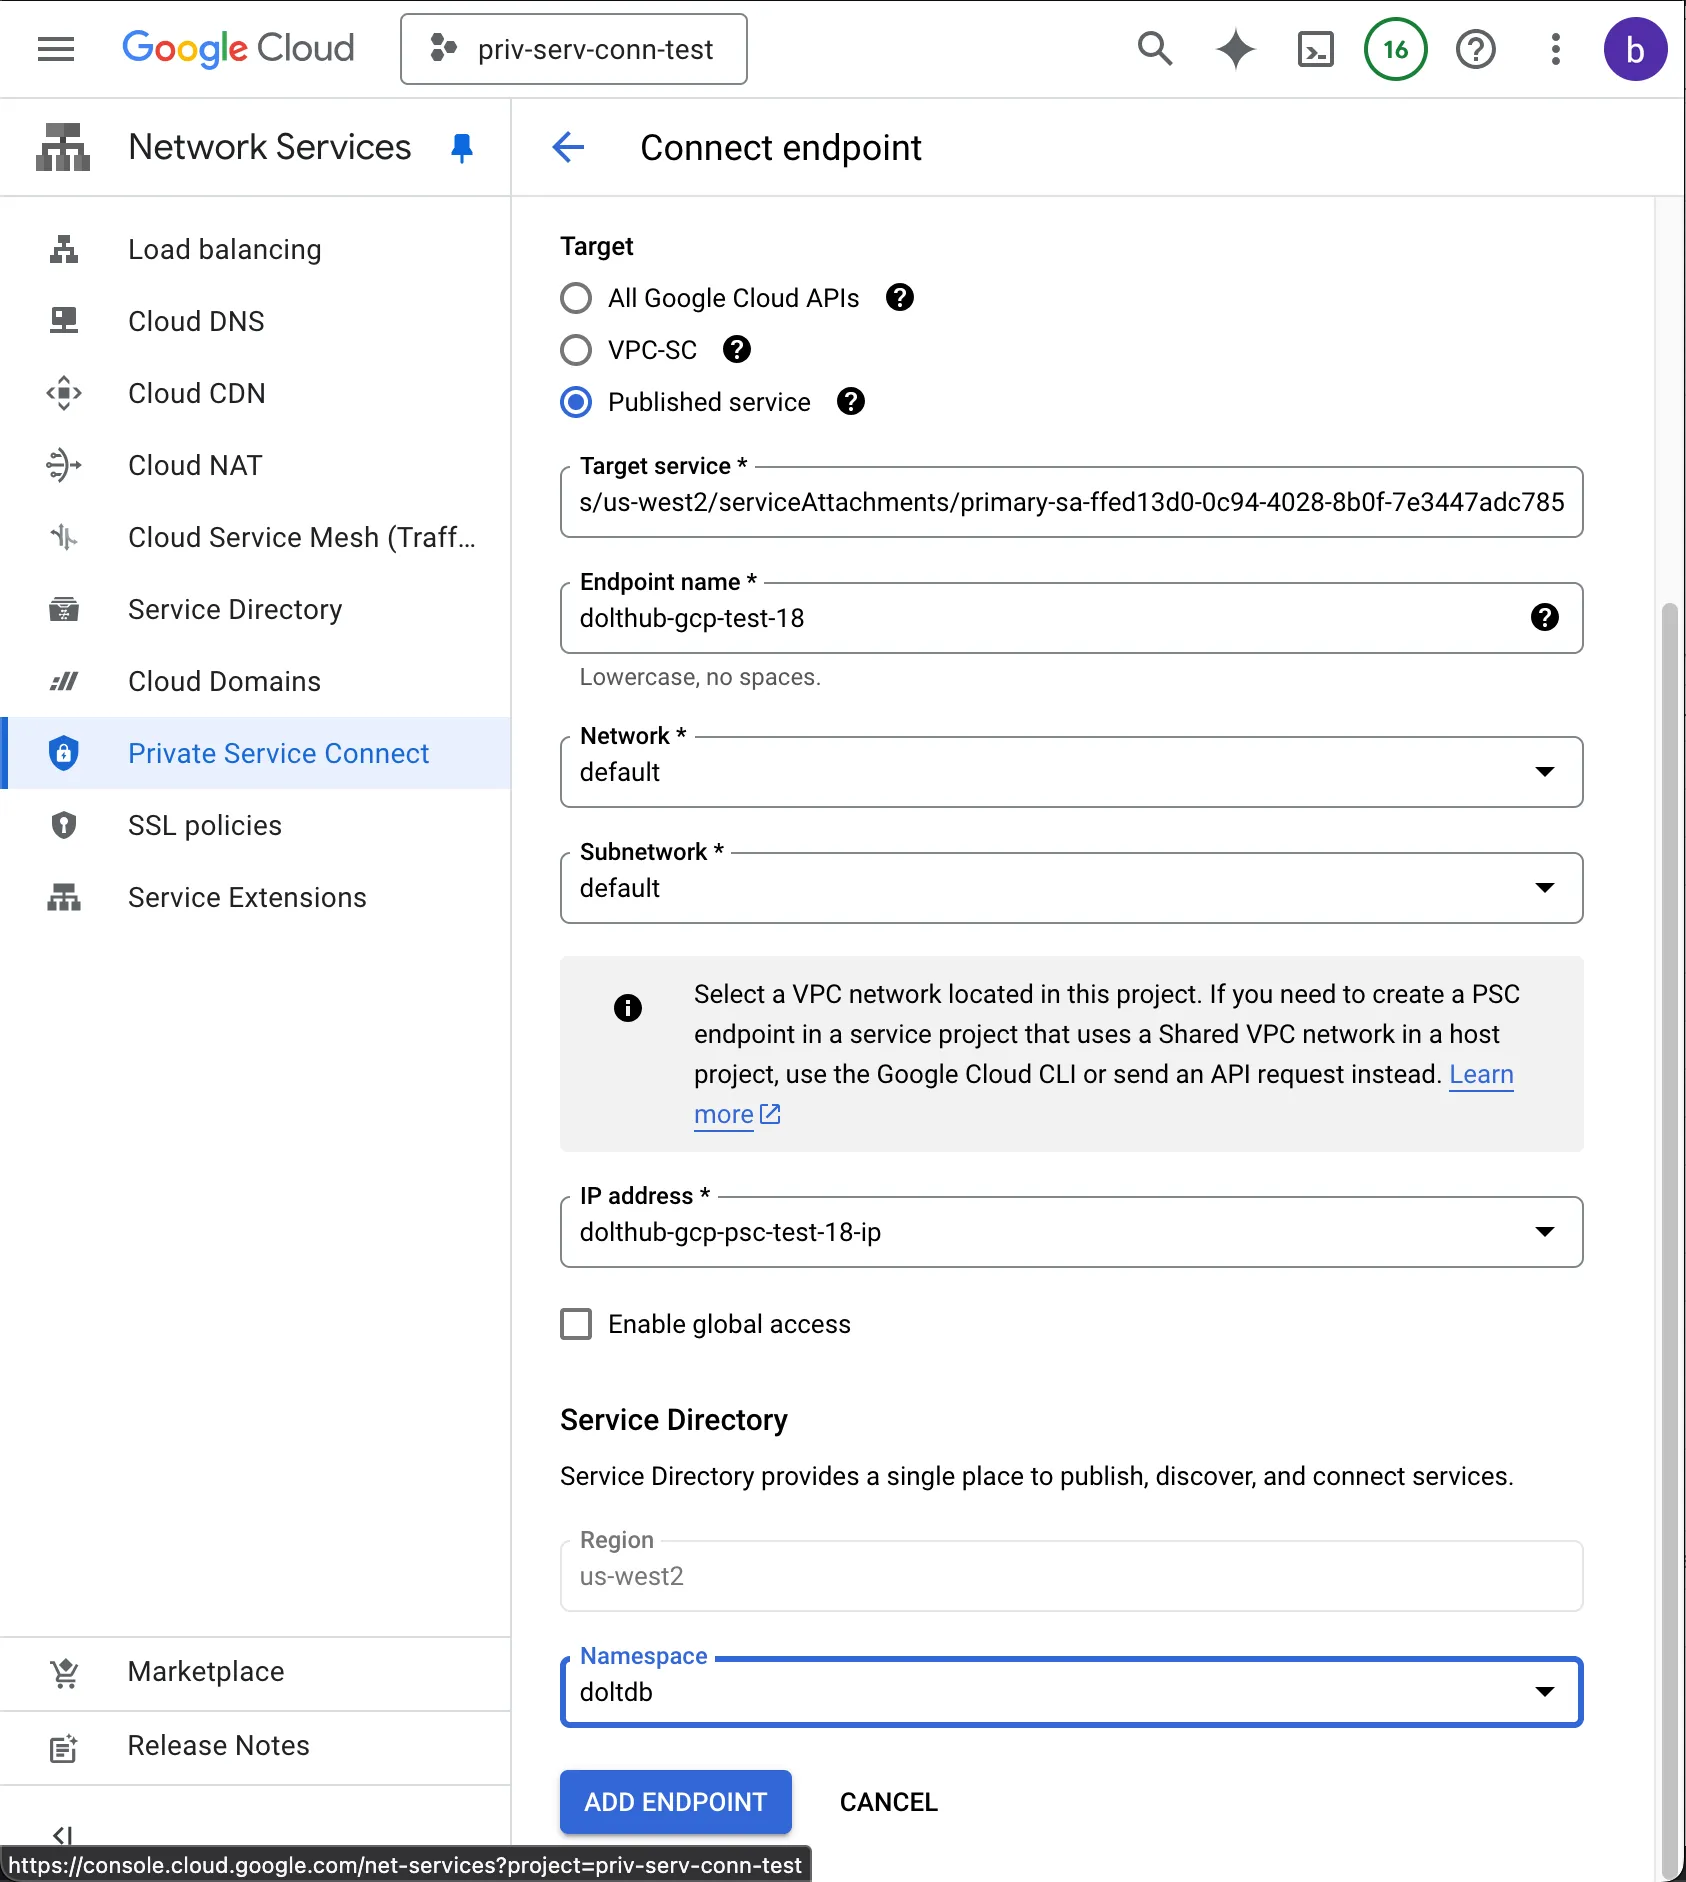Image resolution: width=1686 pixels, height=1882 pixels.
Task: Open the Private Service Connect section
Action: 278,753
